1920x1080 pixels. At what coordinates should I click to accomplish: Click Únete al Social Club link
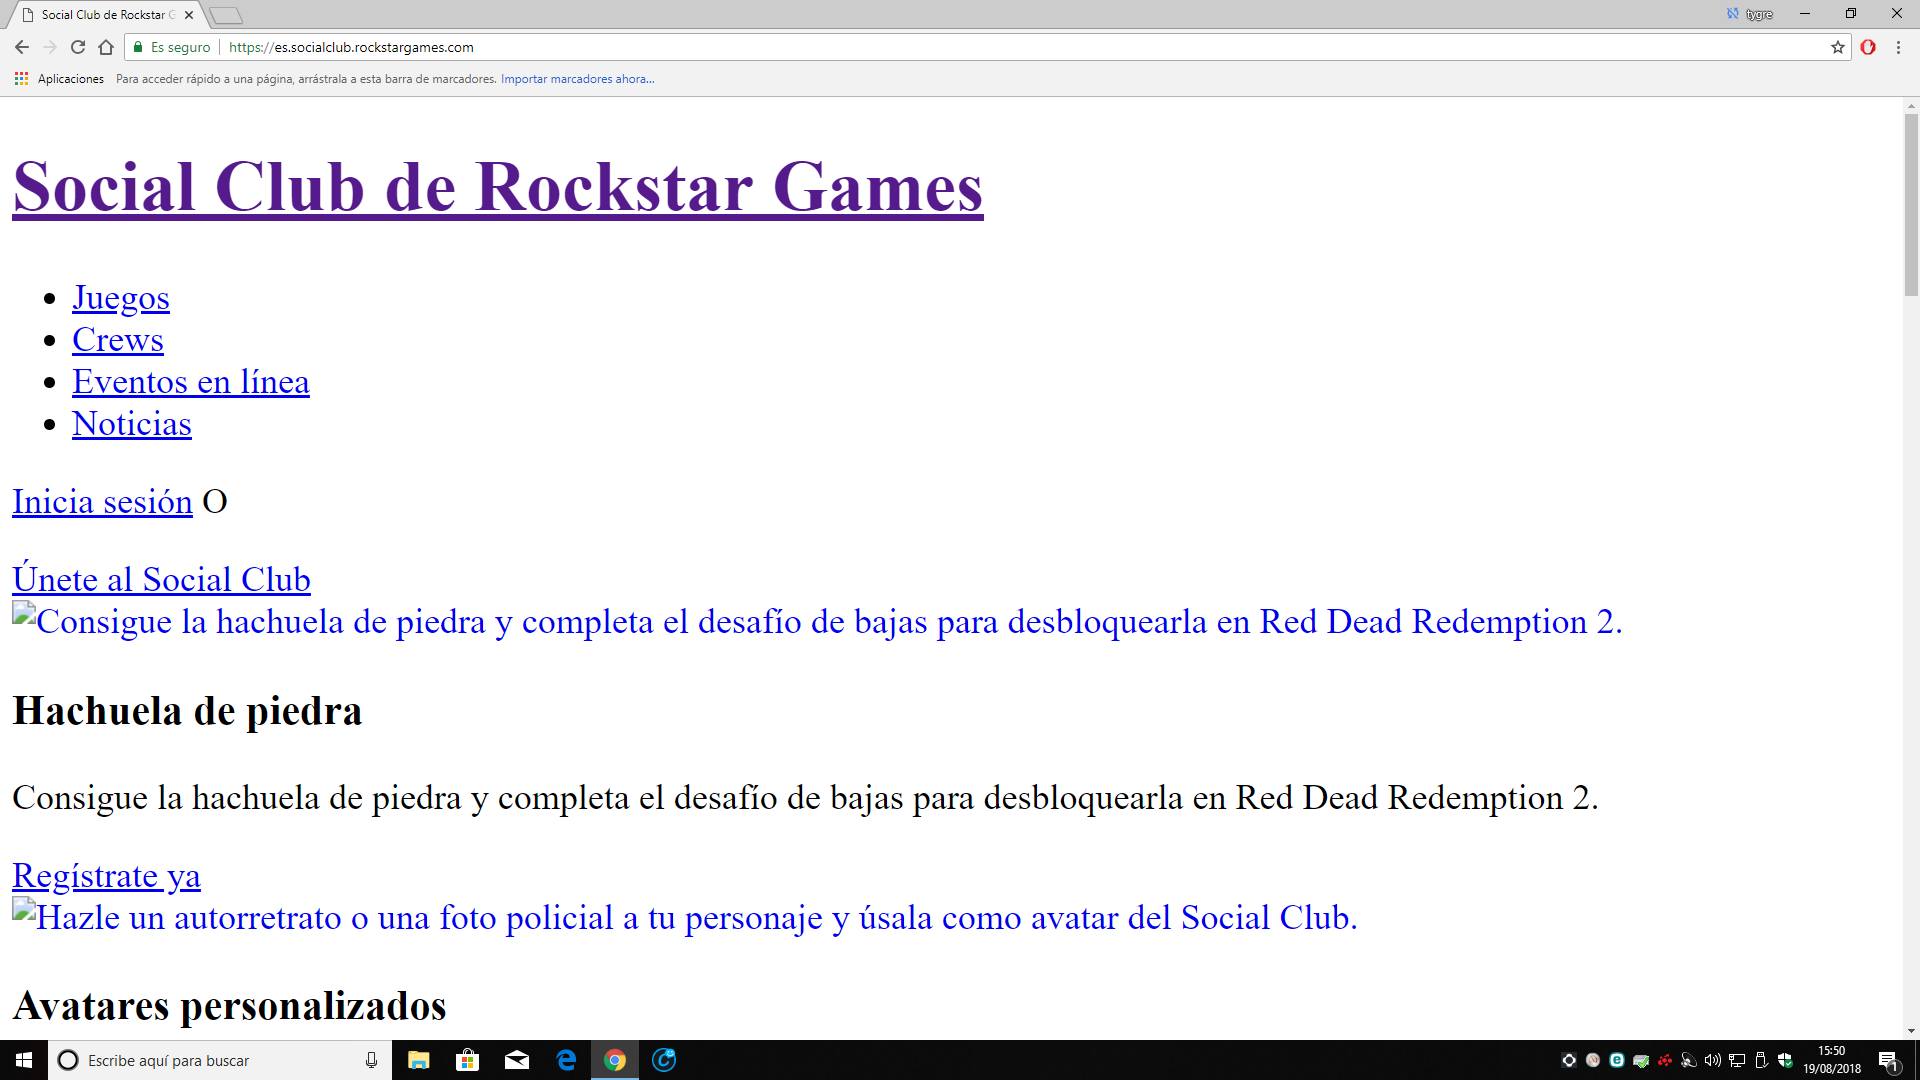[161, 580]
